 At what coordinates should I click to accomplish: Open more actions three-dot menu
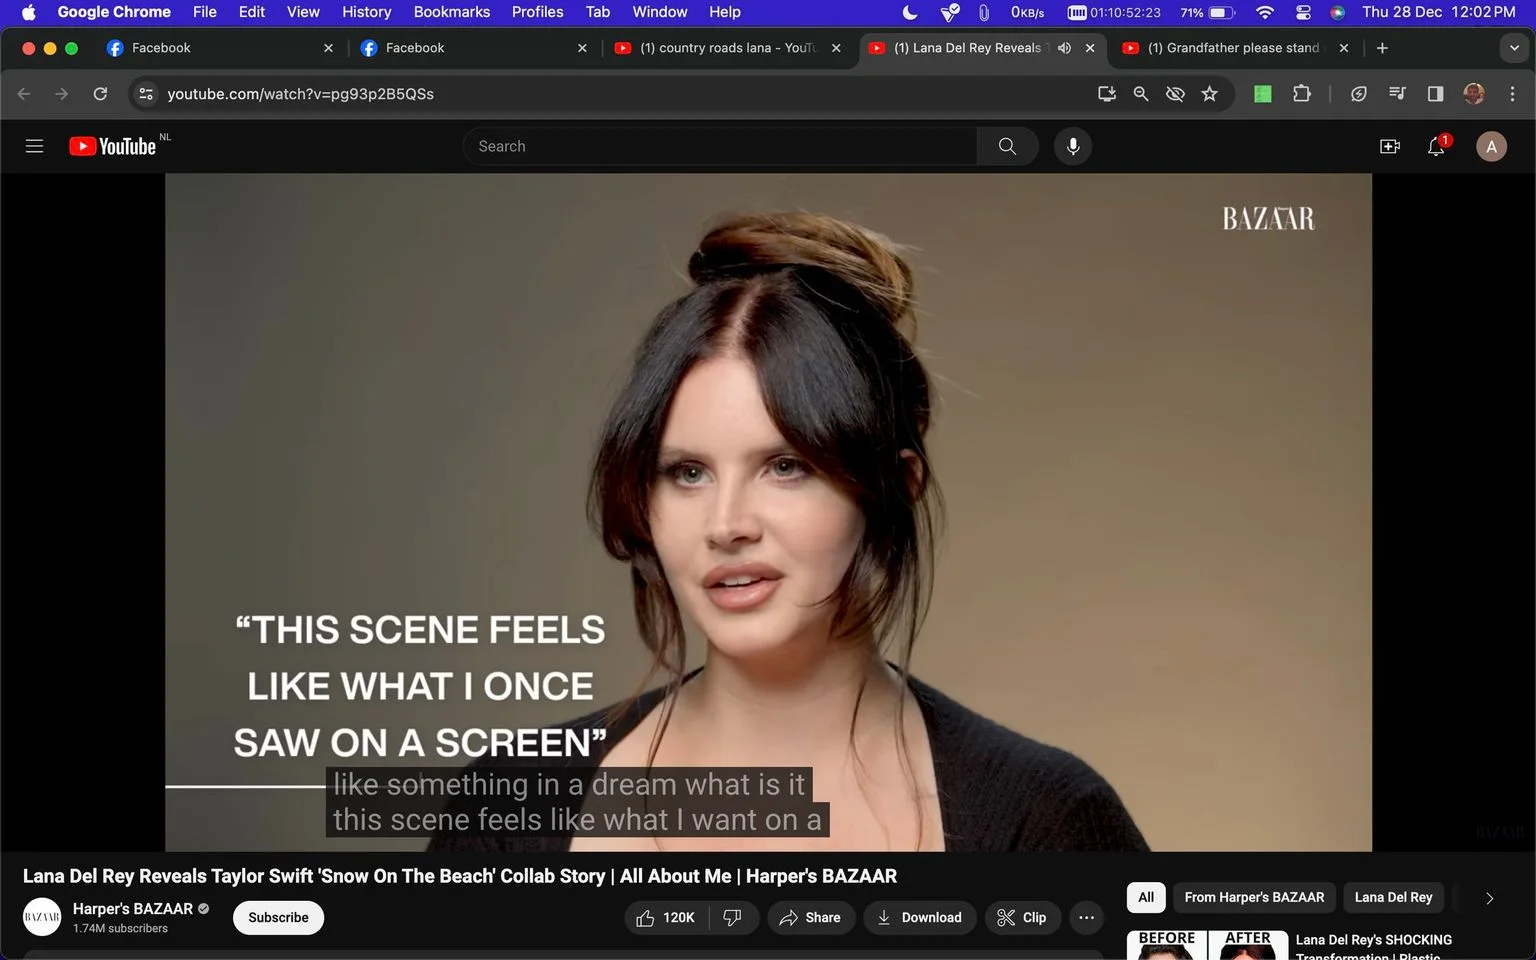click(1087, 917)
